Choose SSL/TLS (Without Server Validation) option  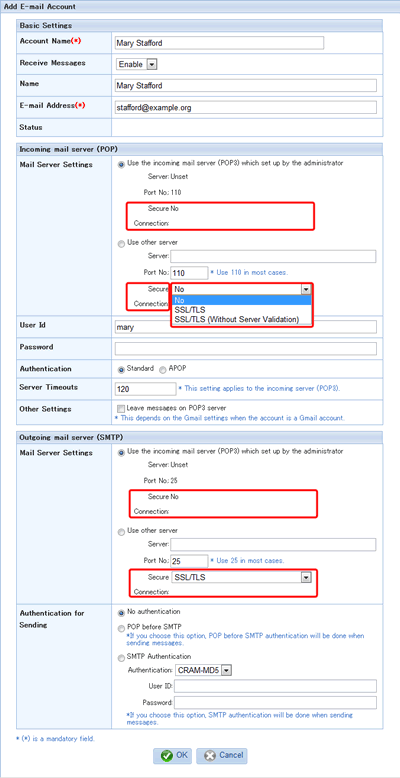click(x=242, y=320)
